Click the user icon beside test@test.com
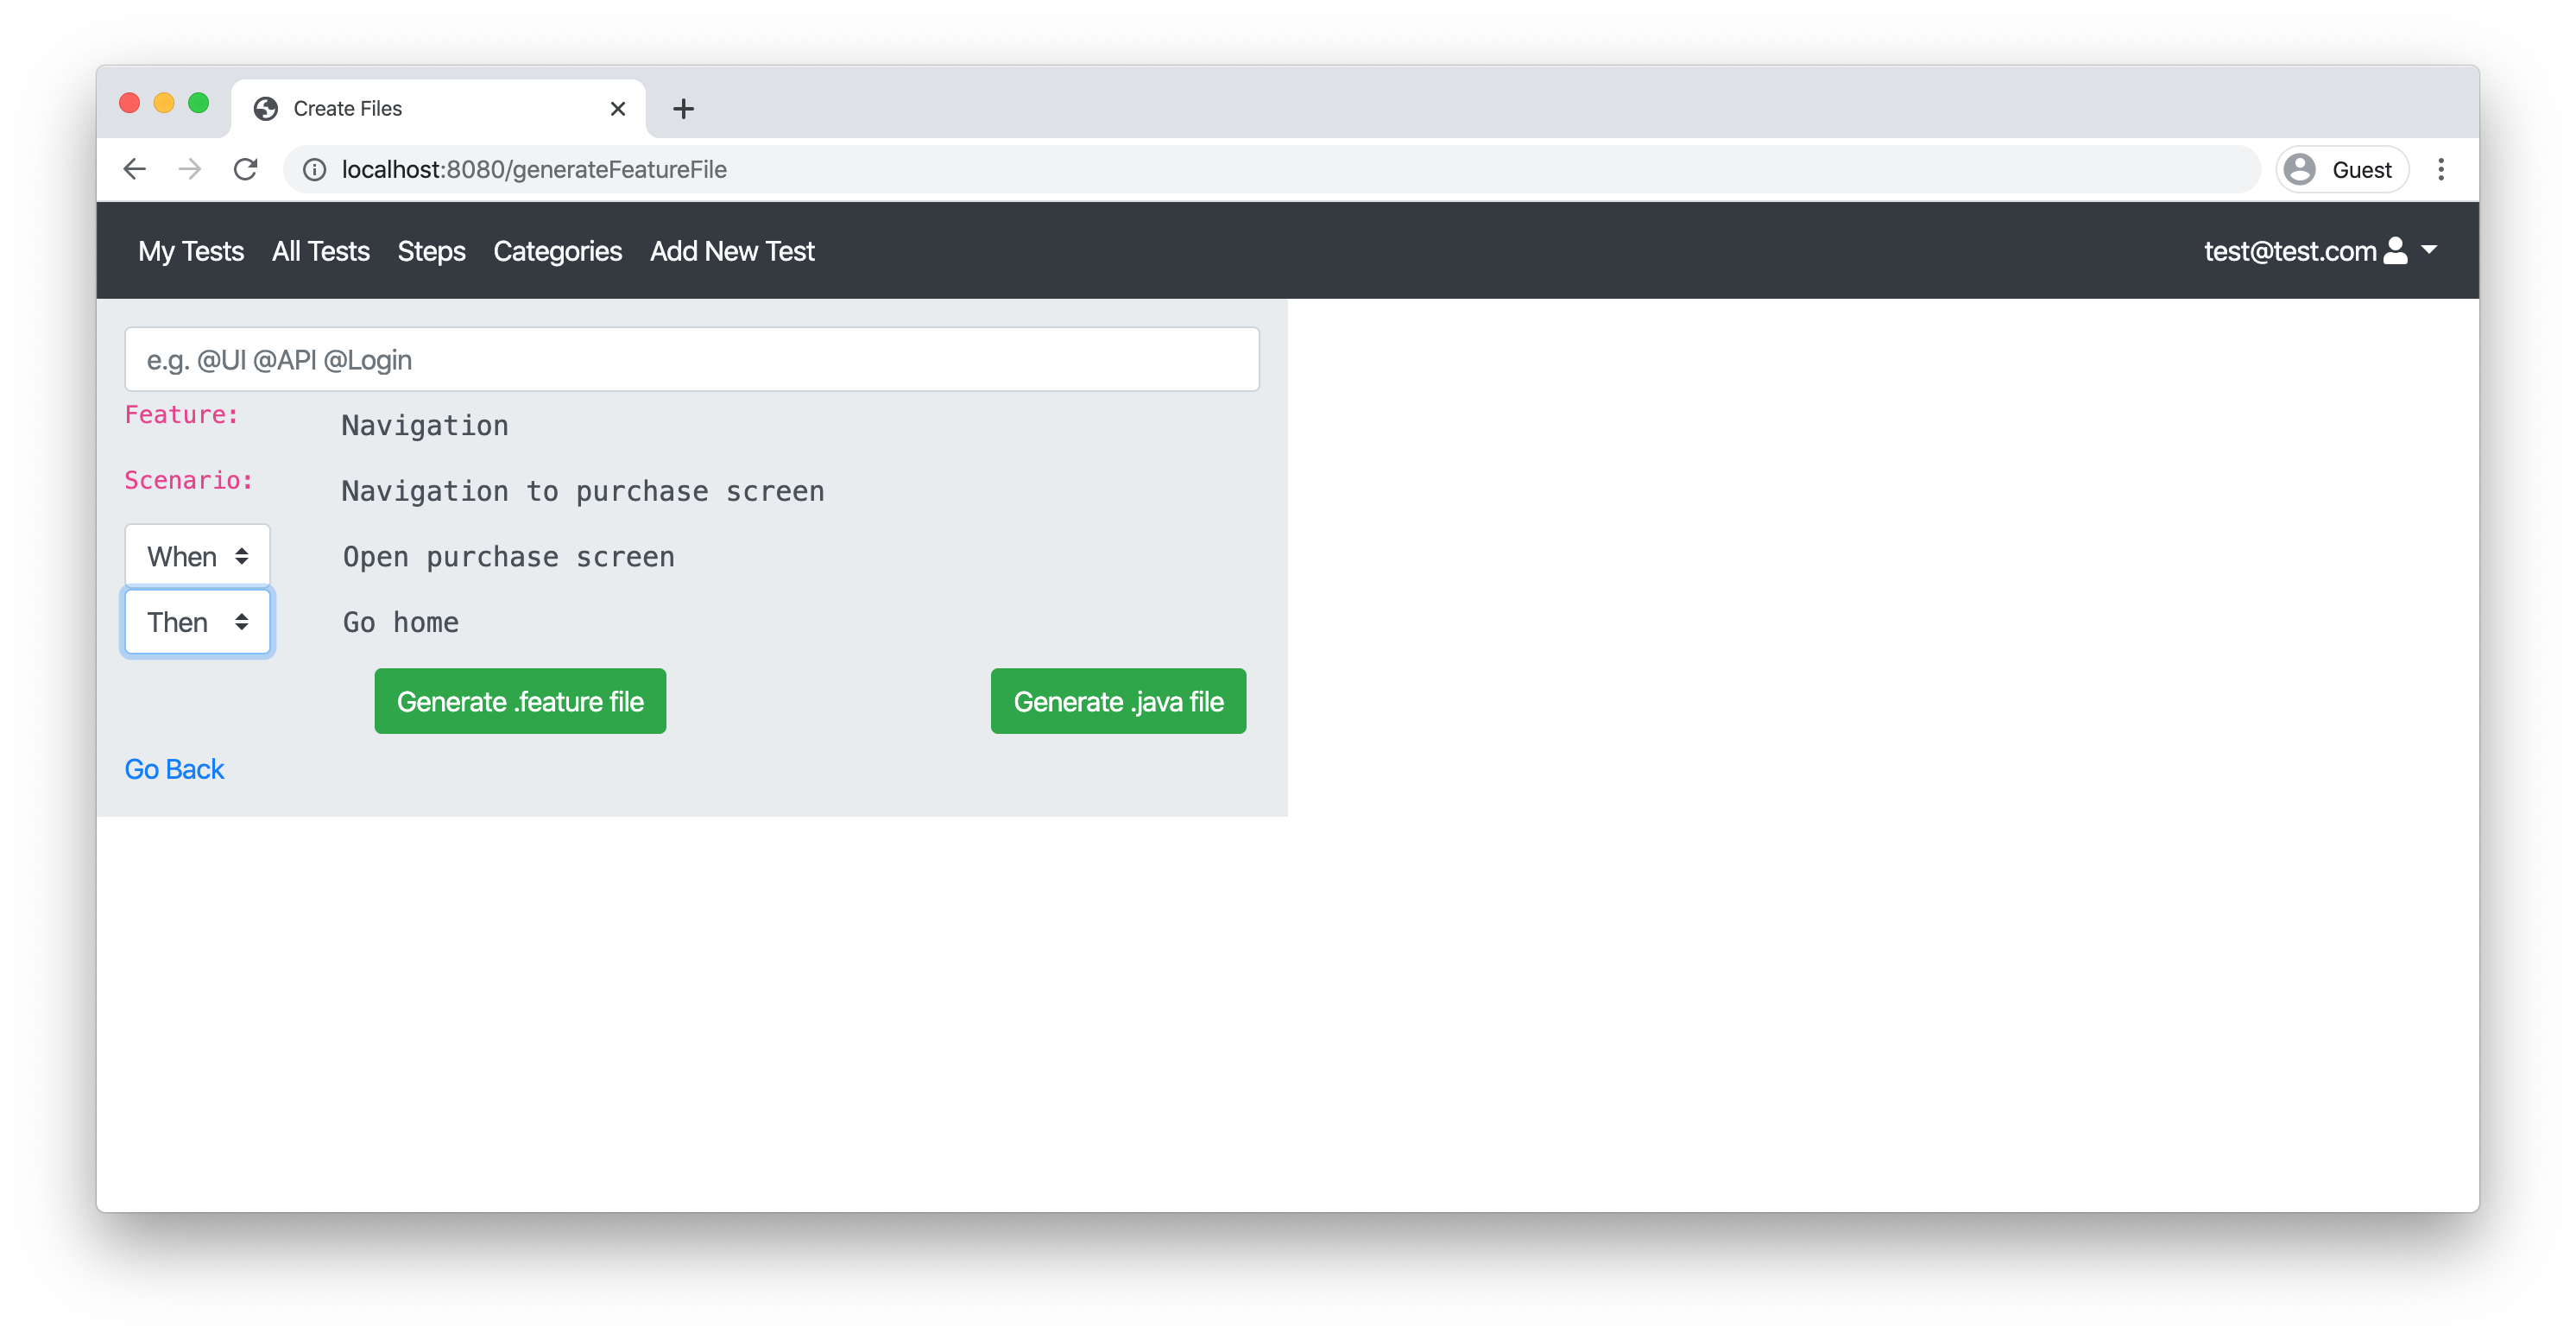 (x=2396, y=250)
